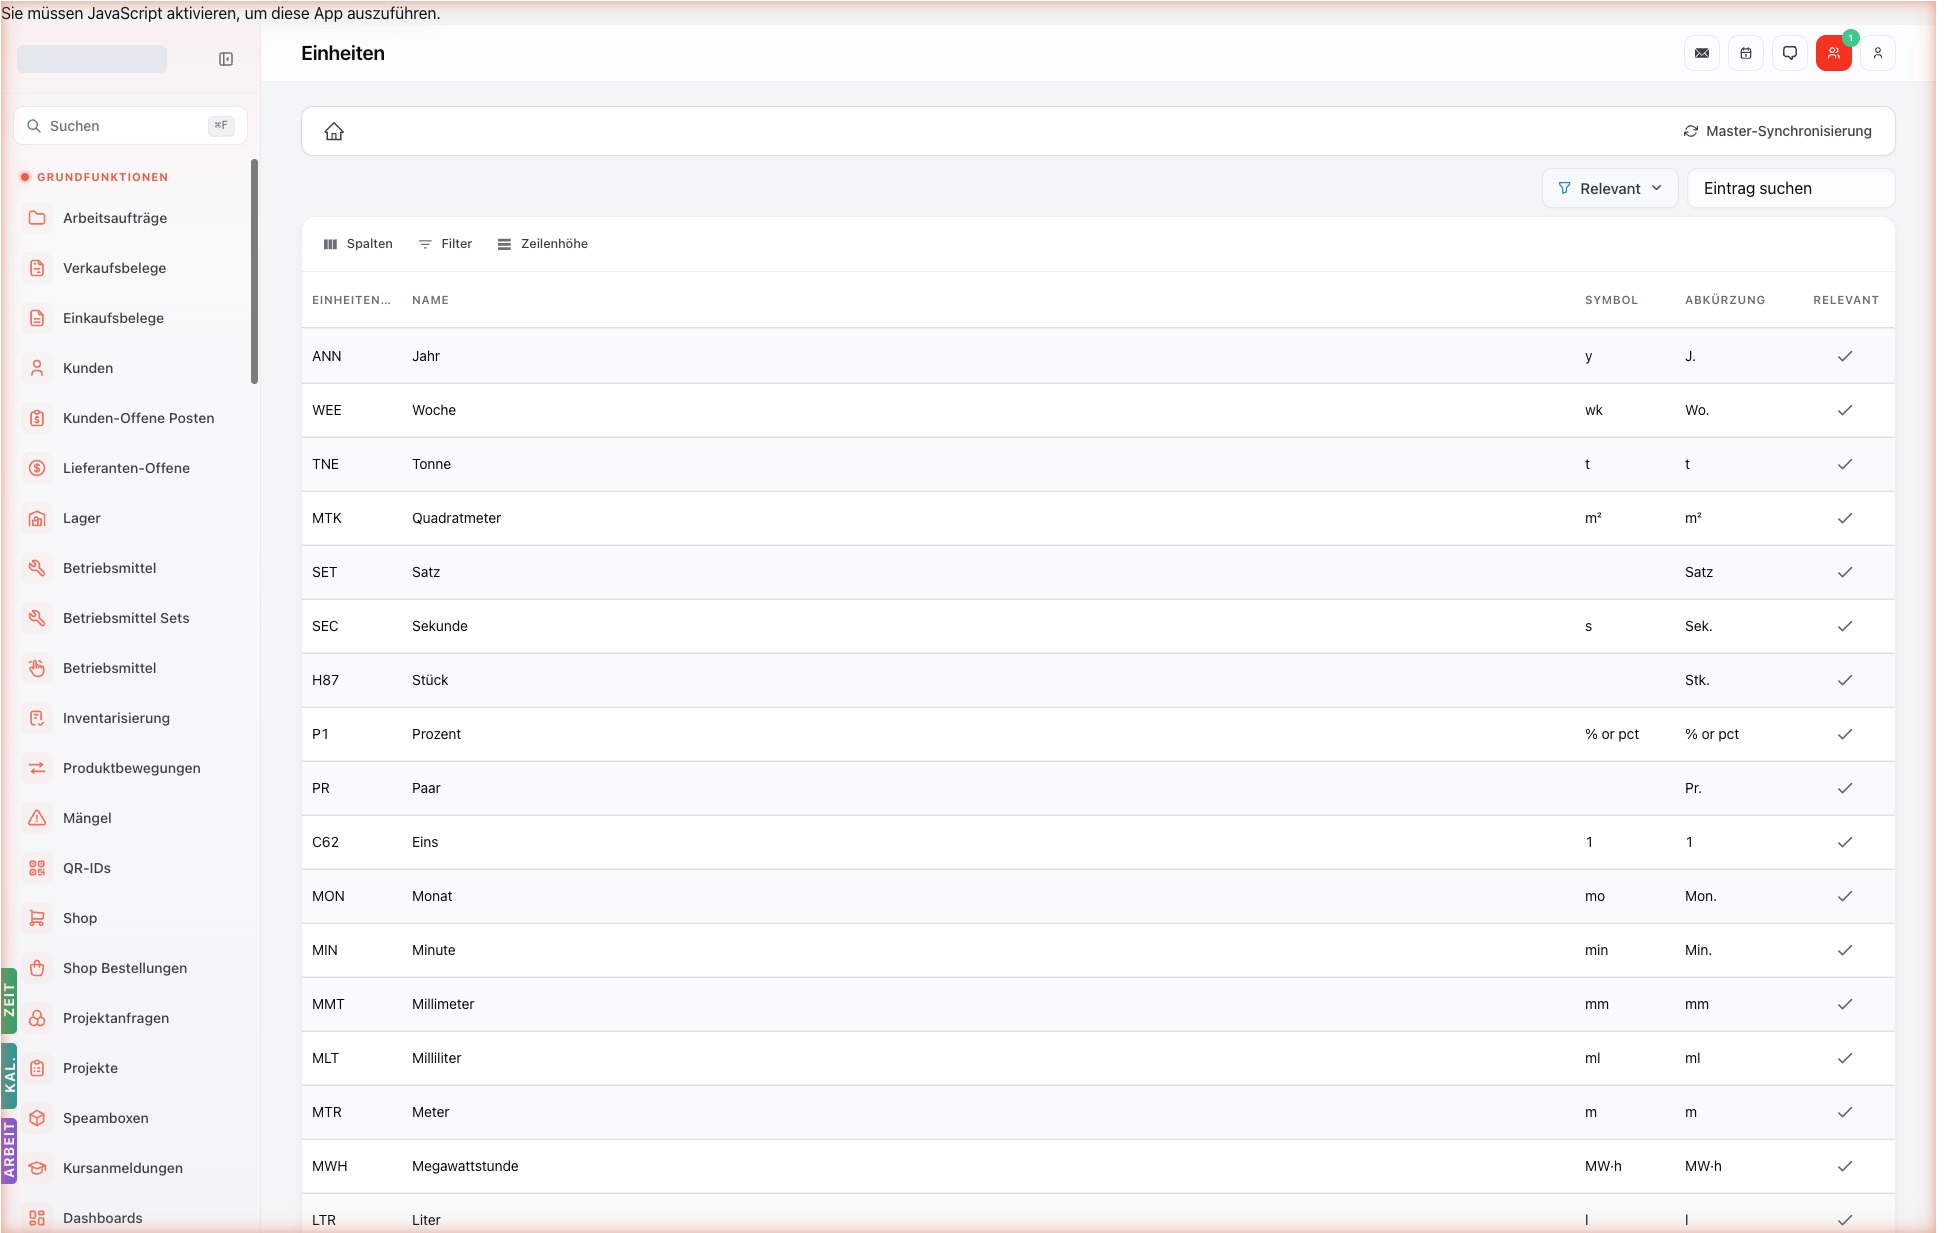This screenshot has width=1945, height=1233.
Task: Toggle relevant checkmark for Prozent row
Action: pyautogui.click(x=1845, y=734)
